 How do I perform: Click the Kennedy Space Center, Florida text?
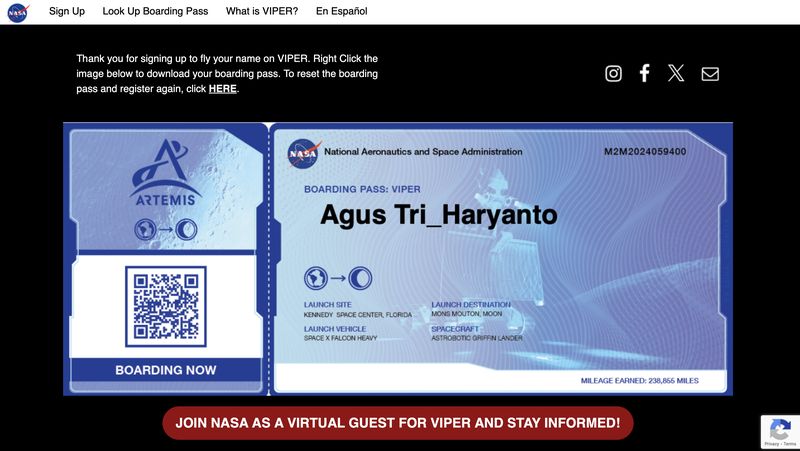coord(358,315)
